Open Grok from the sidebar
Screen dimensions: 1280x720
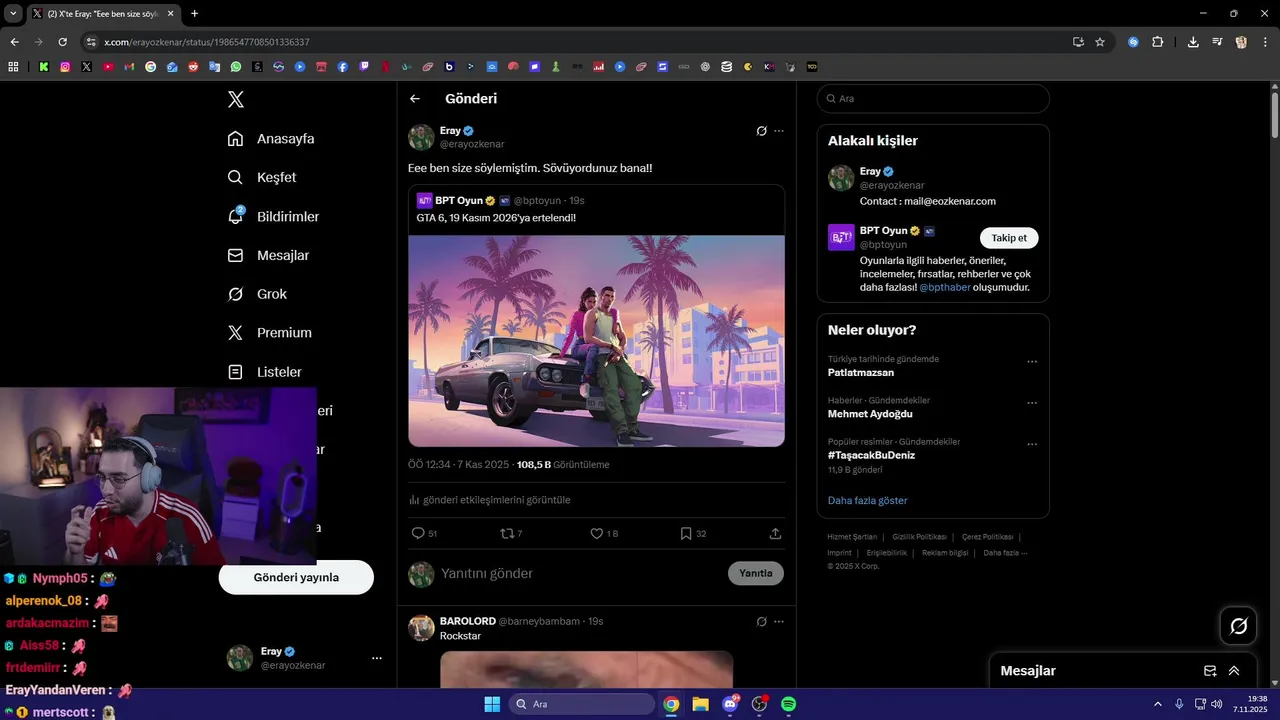(257, 294)
